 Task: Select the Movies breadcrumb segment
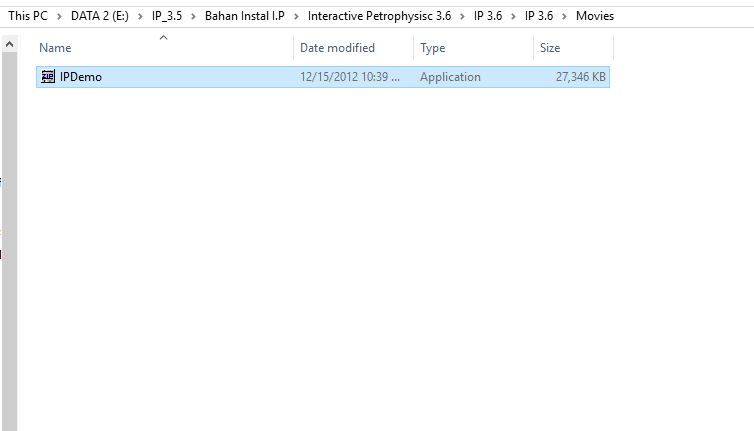(x=595, y=16)
